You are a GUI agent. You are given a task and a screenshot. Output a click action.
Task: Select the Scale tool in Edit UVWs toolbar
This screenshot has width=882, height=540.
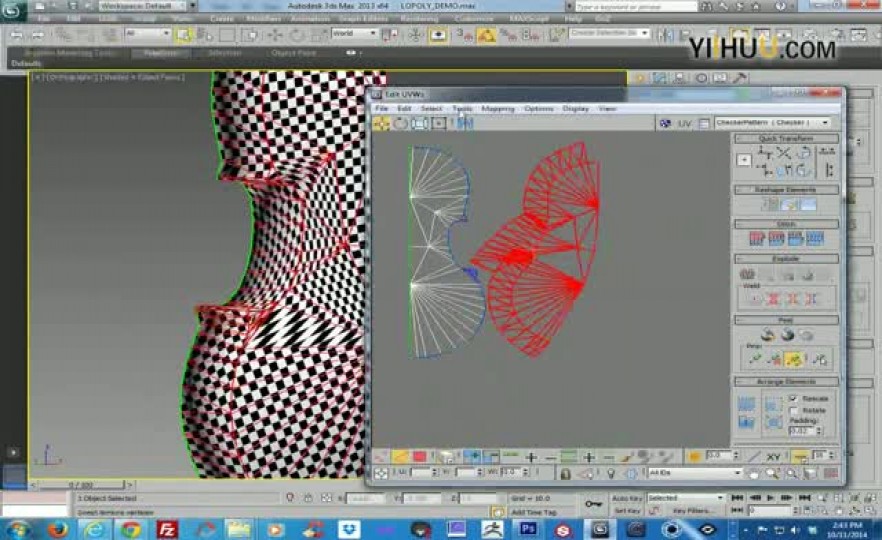pos(419,123)
